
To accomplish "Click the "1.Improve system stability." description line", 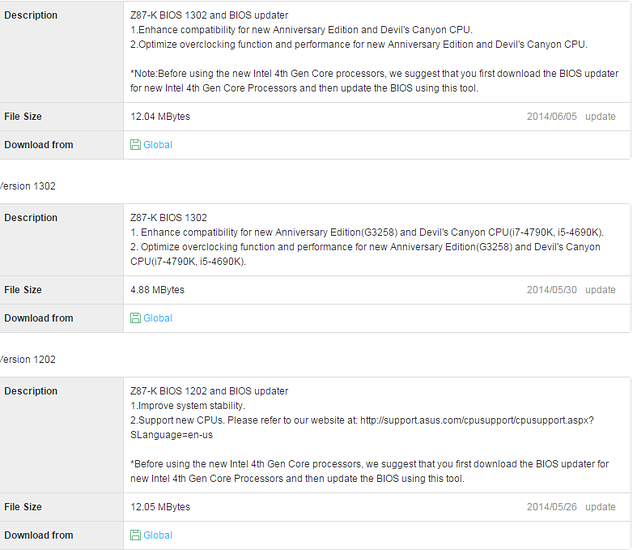I will click(x=187, y=405).
